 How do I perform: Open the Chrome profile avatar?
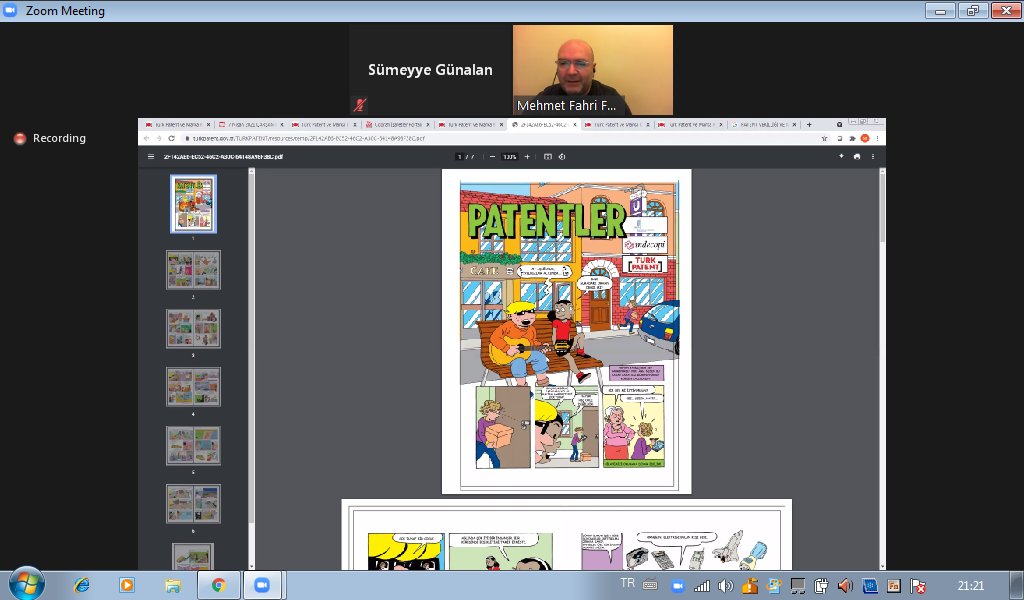click(865, 138)
